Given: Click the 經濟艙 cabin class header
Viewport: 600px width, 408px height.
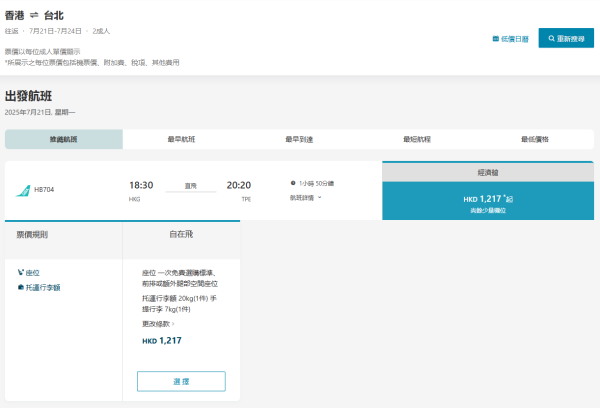Looking at the screenshot, I should pyautogui.click(x=488, y=172).
